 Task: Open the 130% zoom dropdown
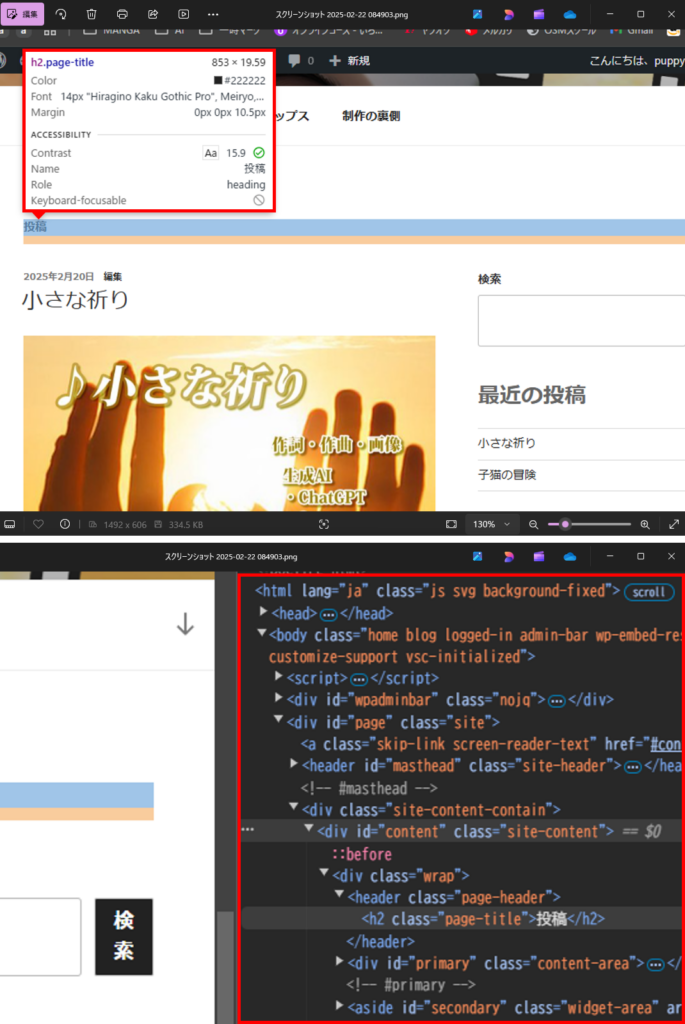[492, 524]
